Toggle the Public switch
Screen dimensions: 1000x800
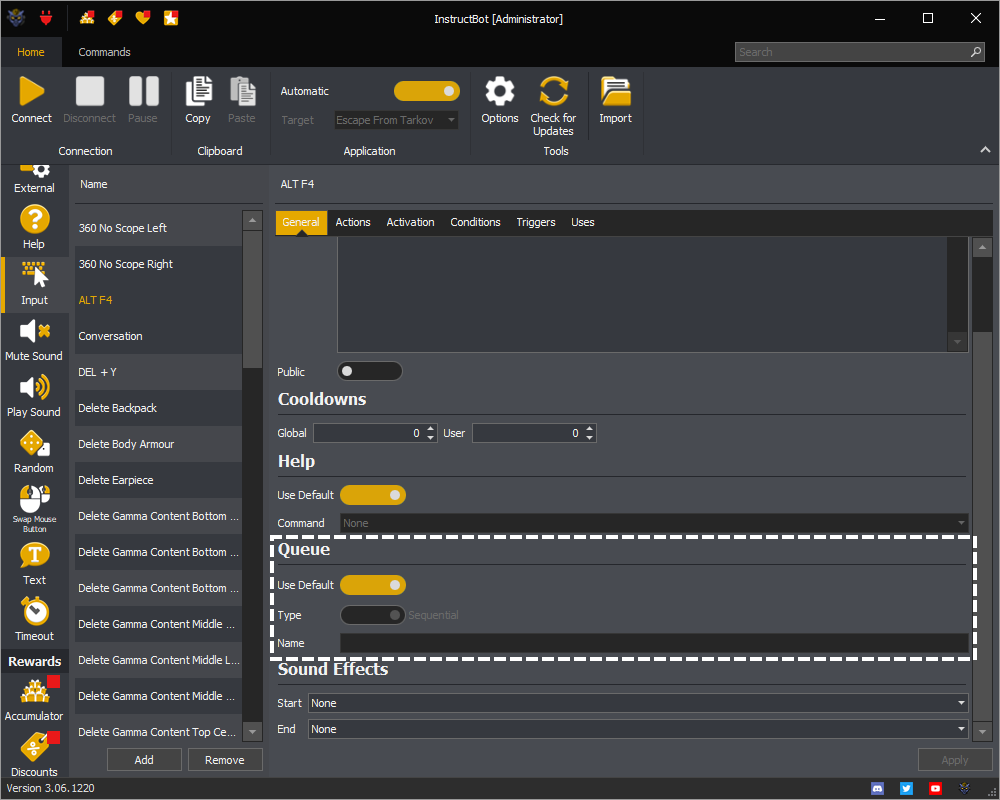(x=370, y=371)
